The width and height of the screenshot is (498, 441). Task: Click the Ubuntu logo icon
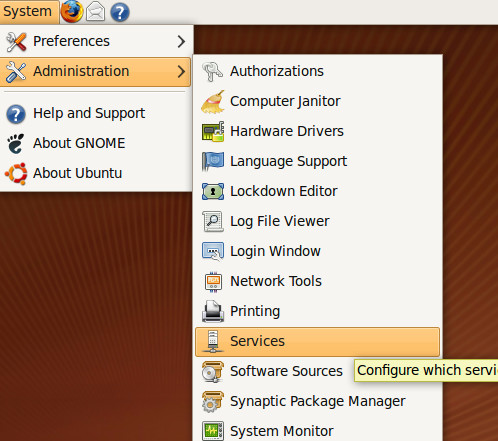pos(16,173)
